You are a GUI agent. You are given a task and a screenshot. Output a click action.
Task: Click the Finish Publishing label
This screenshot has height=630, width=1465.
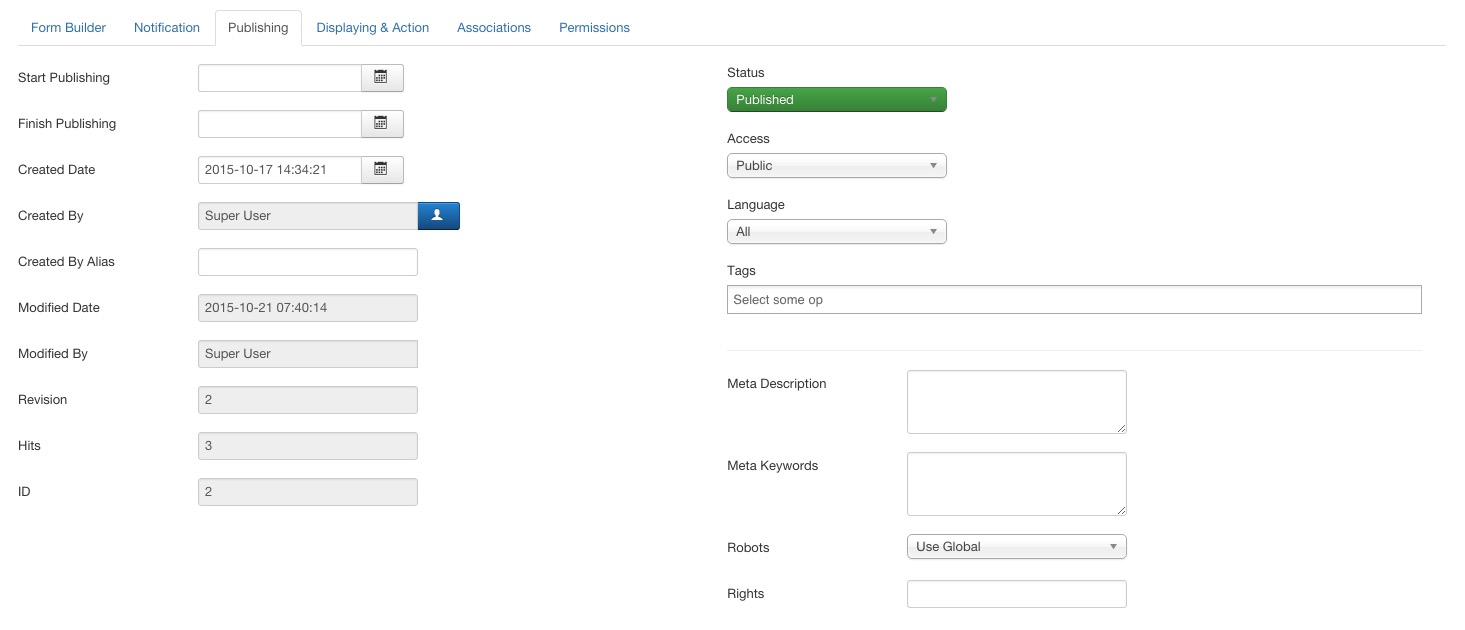pos(67,124)
